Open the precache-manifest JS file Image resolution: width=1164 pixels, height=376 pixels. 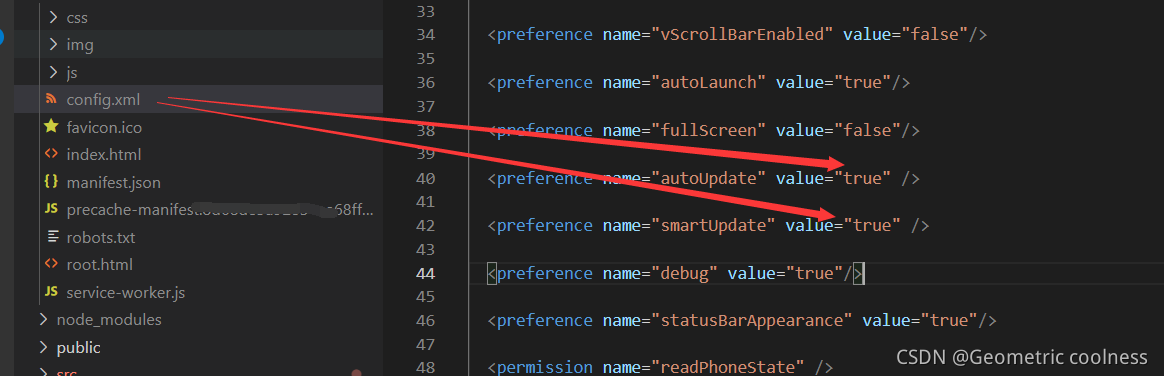point(220,210)
